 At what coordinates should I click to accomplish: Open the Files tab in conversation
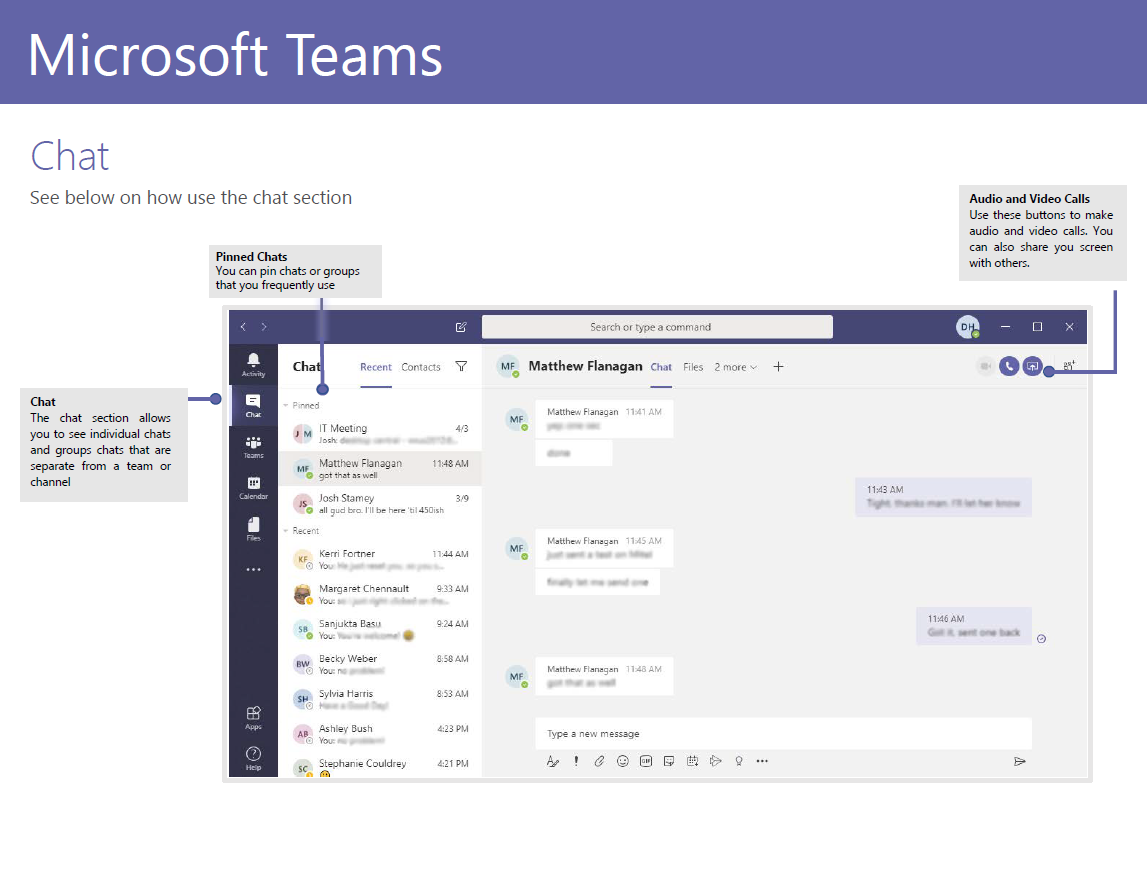[x=693, y=367]
